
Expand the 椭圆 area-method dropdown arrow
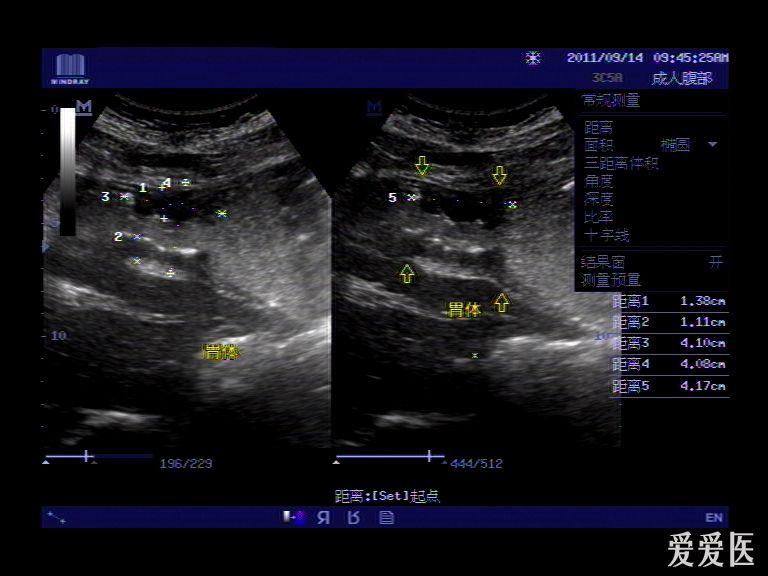713,145
